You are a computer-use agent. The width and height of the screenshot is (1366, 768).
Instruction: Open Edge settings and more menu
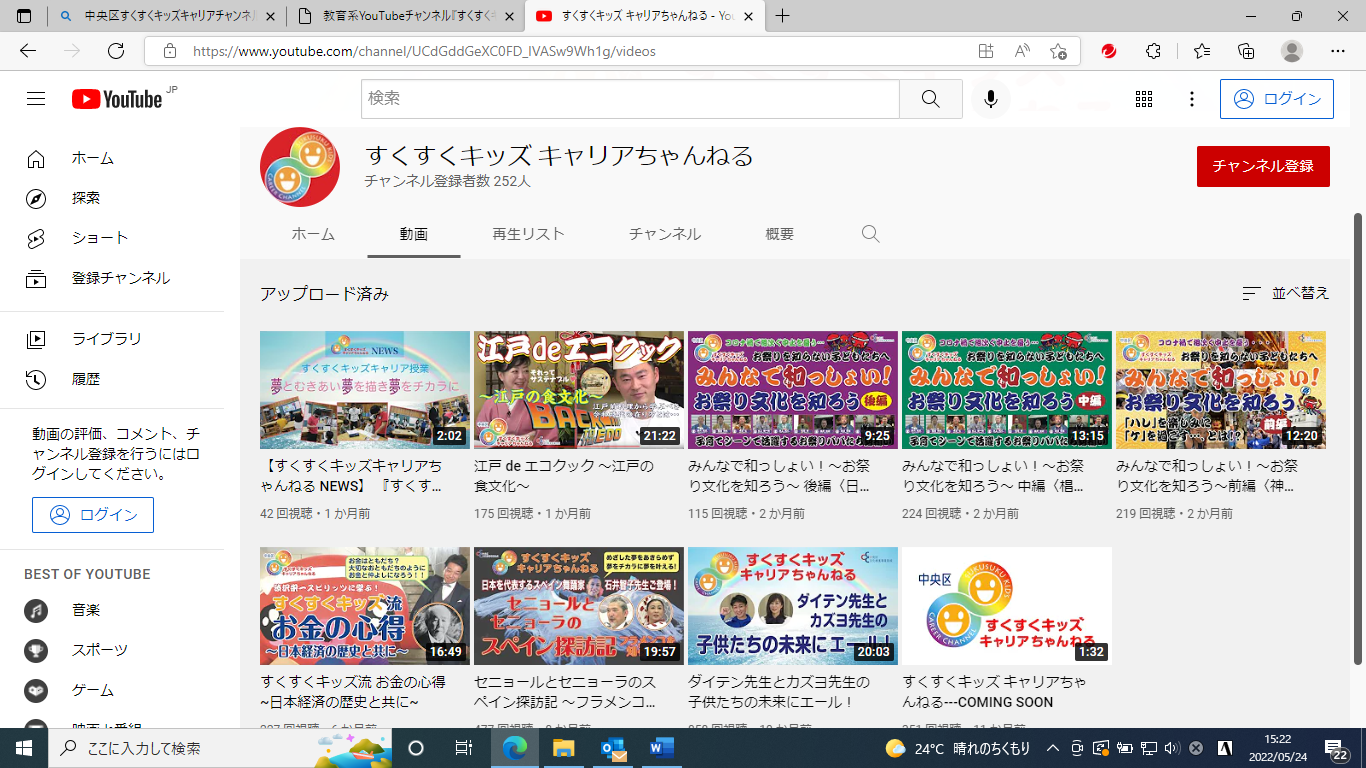point(1338,51)
